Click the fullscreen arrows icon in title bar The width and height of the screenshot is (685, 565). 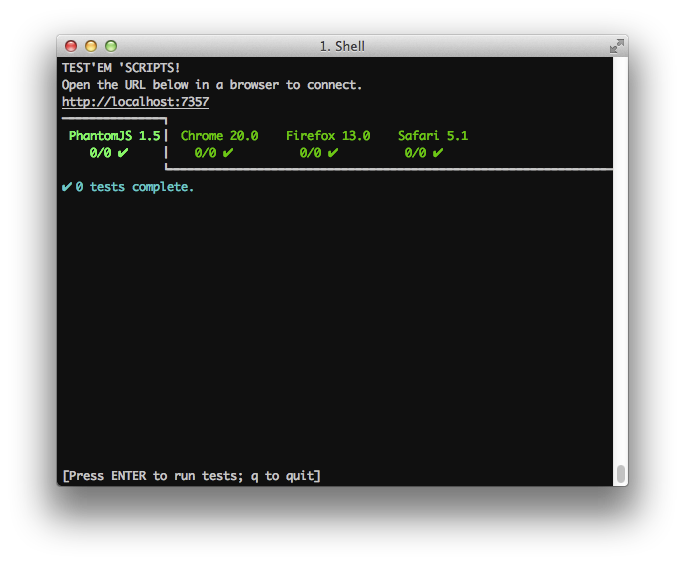pyautogui.click(x=616, y=46)
